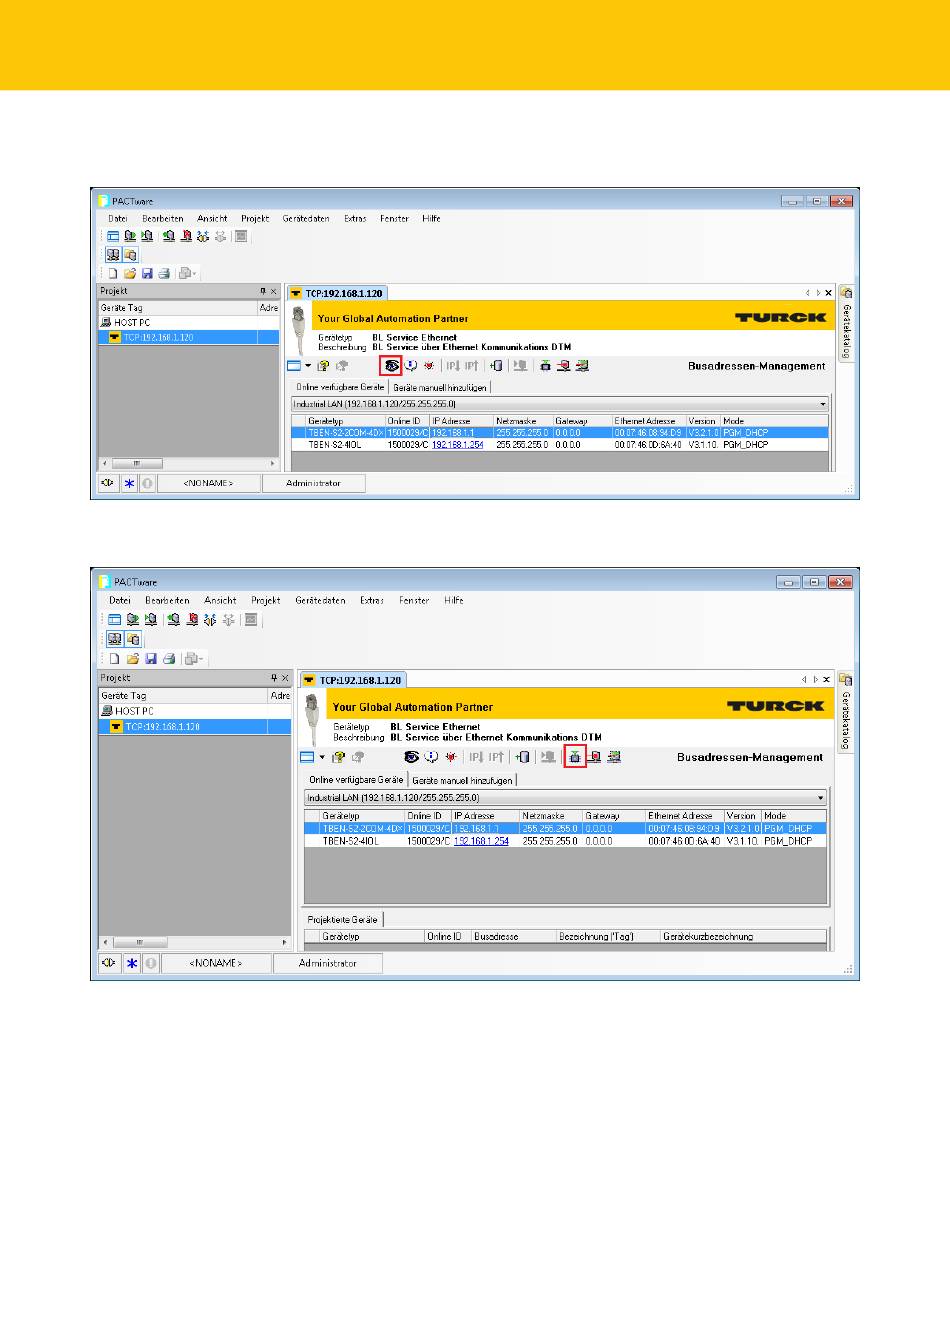Click the printer icon in the lower window toolbar

[x=169, y=659]
